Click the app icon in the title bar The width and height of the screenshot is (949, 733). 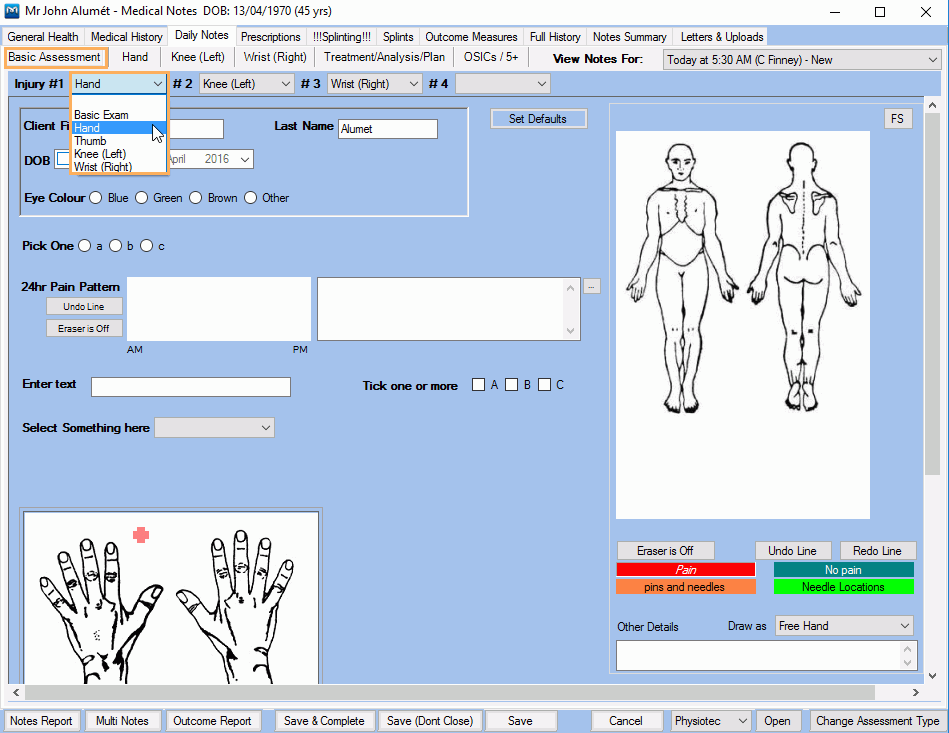pos(11,11)
